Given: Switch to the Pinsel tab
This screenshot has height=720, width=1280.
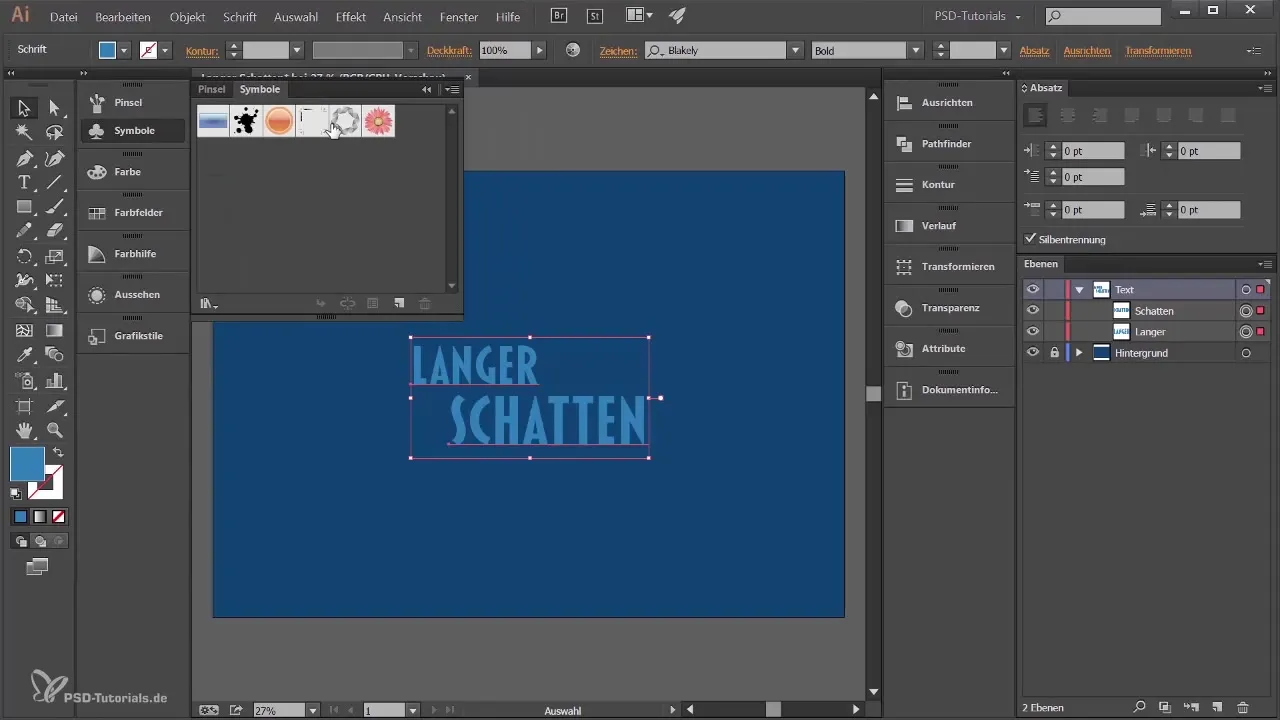Looking at the screenshot, I should point(212,89).
